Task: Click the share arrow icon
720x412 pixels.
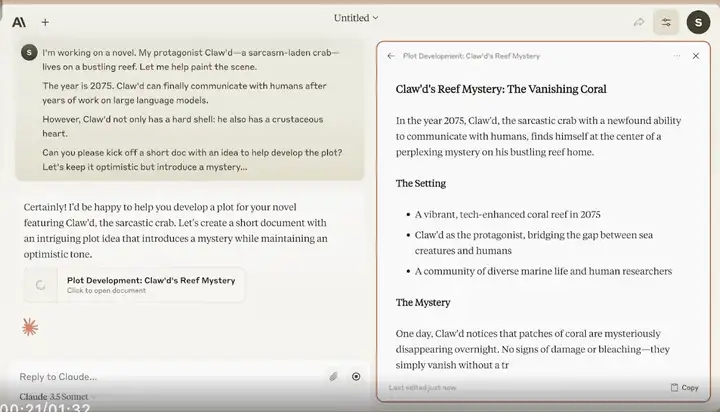Action: [639, 22]
